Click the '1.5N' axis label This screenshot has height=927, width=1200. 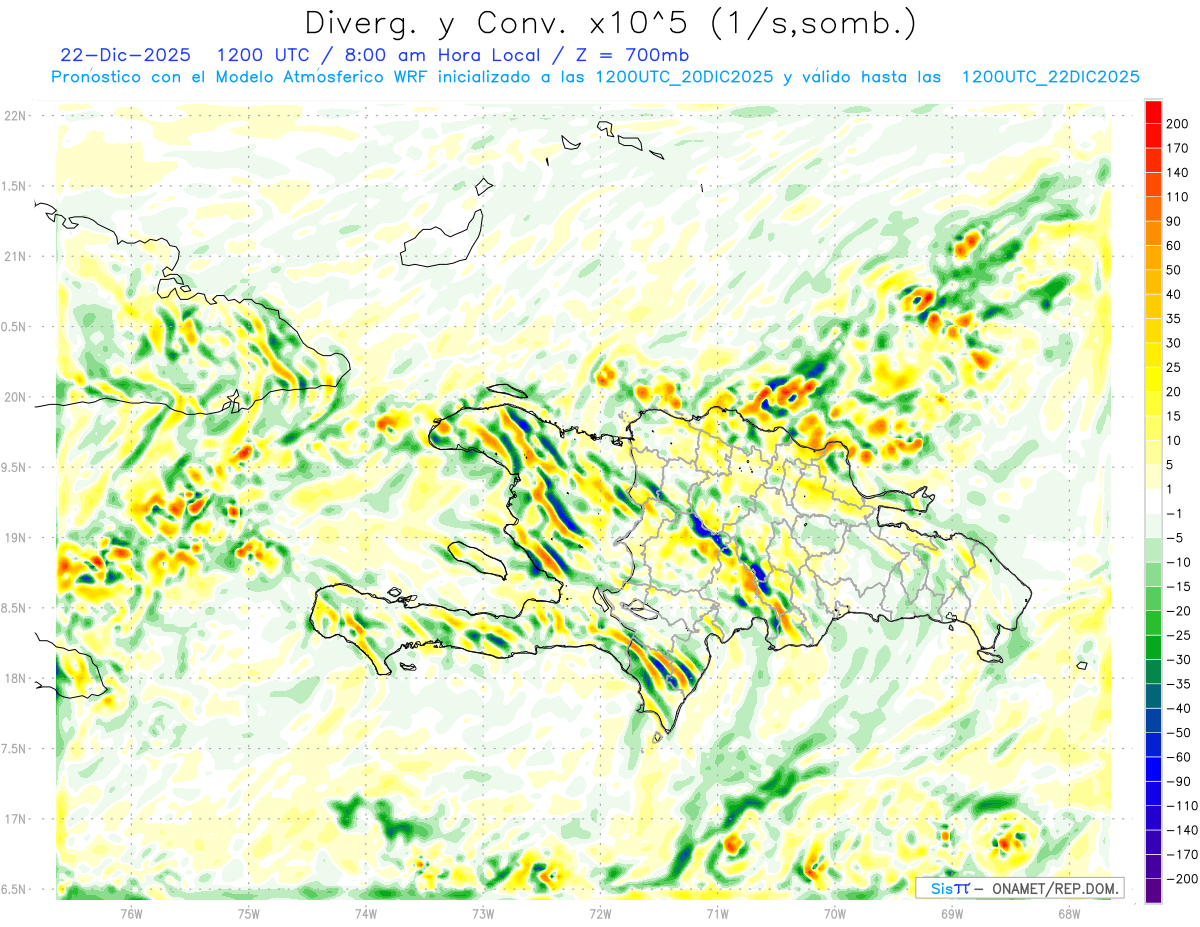click(x=15, y=186)
